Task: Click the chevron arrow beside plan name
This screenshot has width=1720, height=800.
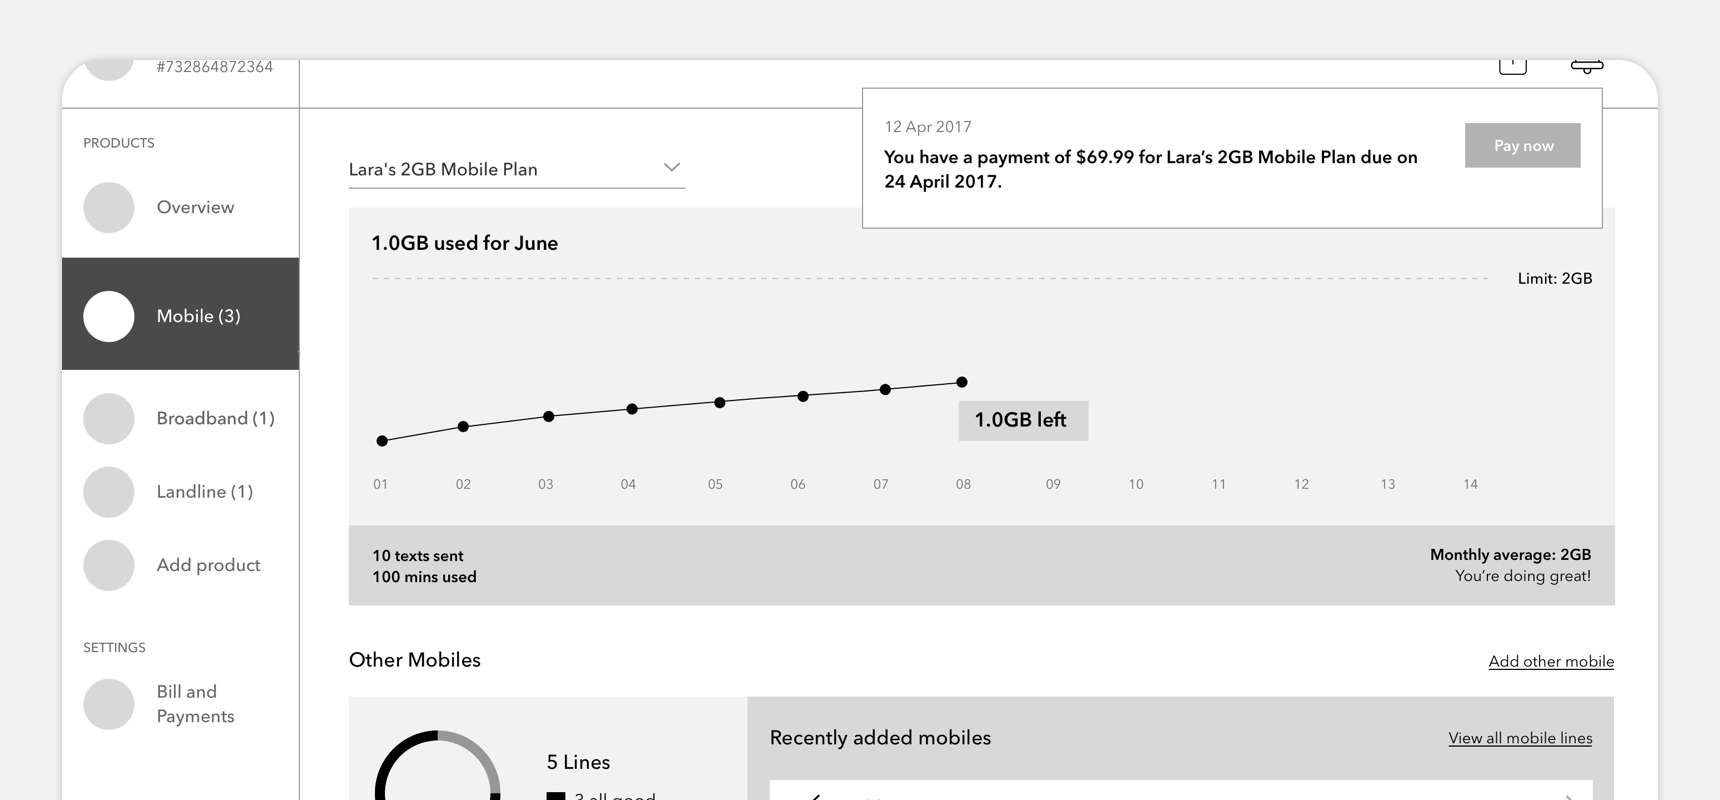Action: point(672,168)
